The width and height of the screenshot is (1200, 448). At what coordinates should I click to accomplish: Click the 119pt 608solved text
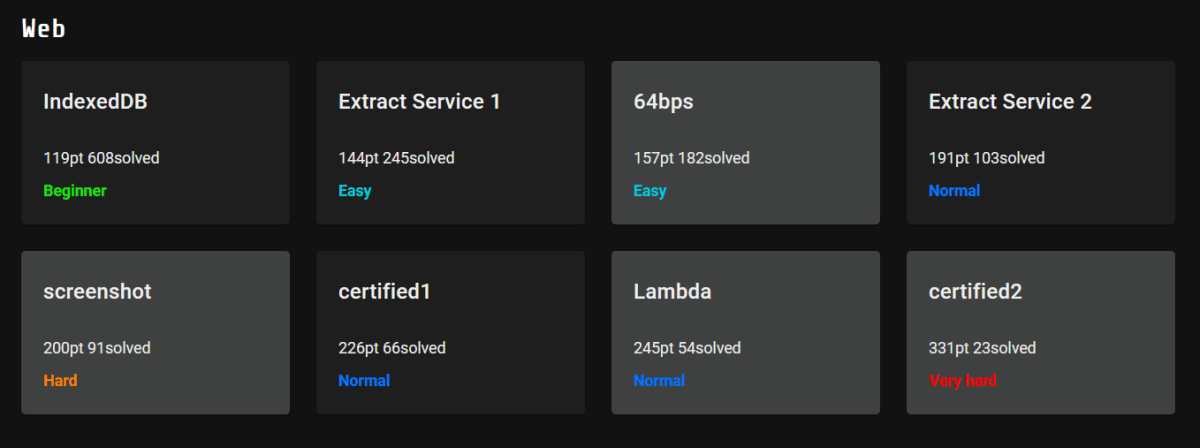tap(101, 158)
